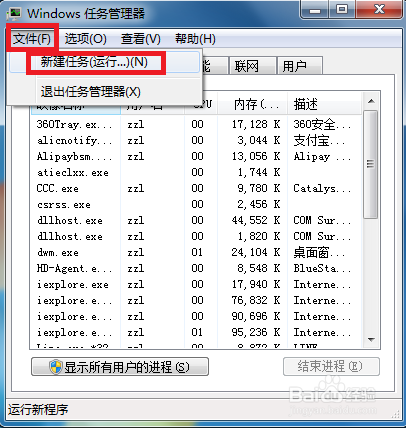This screenshot has height=428, width=406.
Task: Open the 文件(F) menu
Action: (32, 39)
